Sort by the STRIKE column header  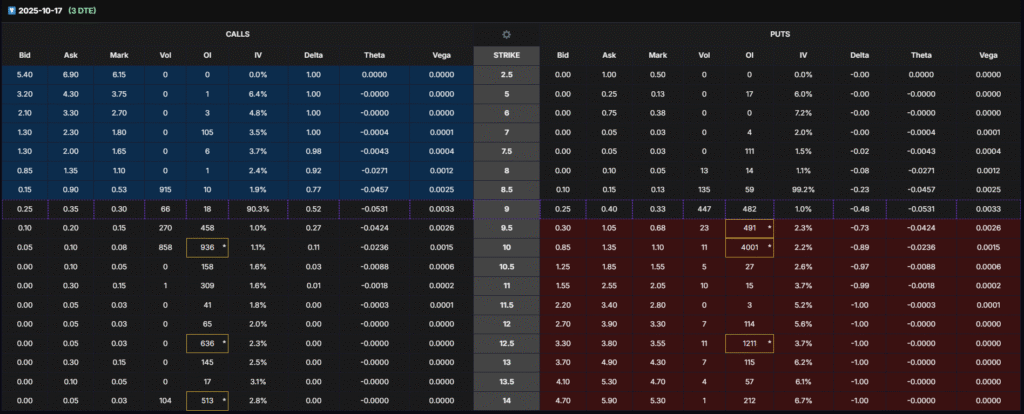[x=506, y=55]
